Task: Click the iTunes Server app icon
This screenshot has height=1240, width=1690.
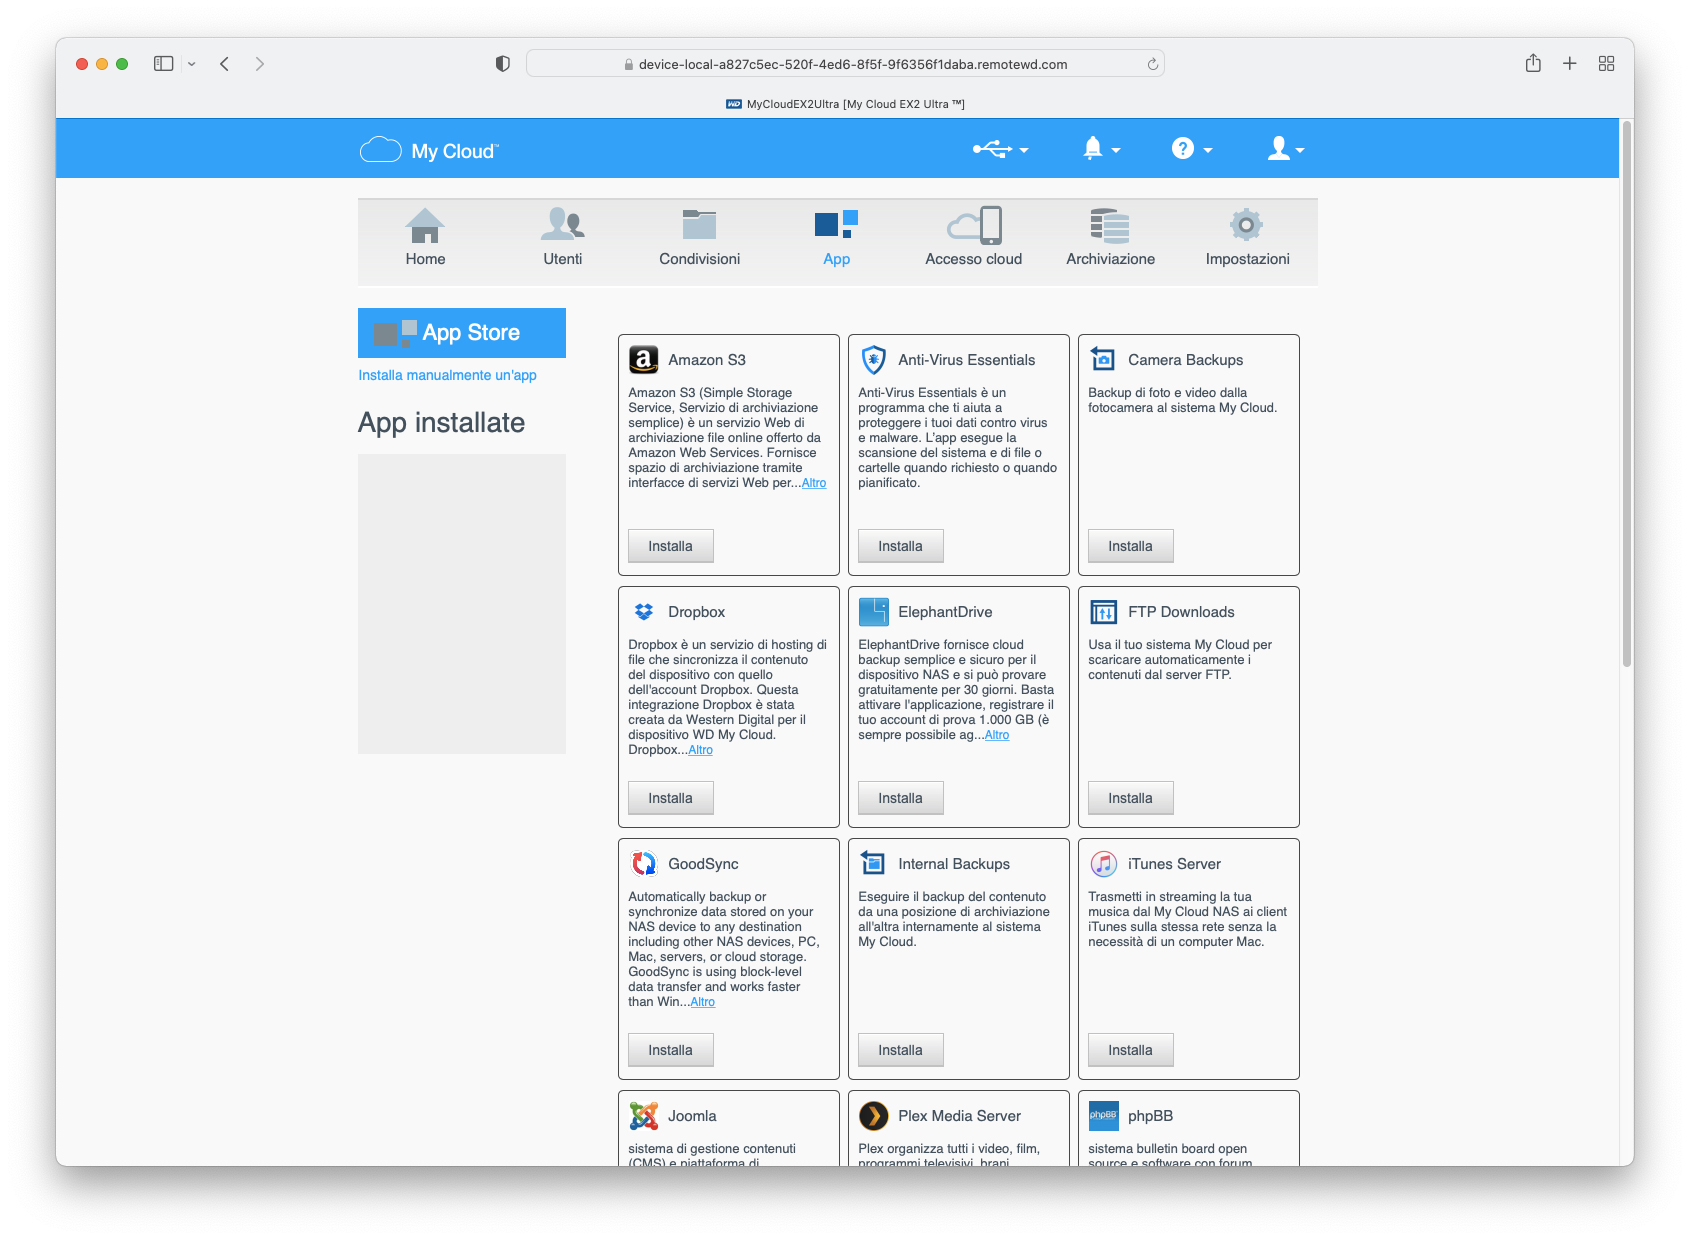Action: pyautogui.click(x=1104, y=863)
